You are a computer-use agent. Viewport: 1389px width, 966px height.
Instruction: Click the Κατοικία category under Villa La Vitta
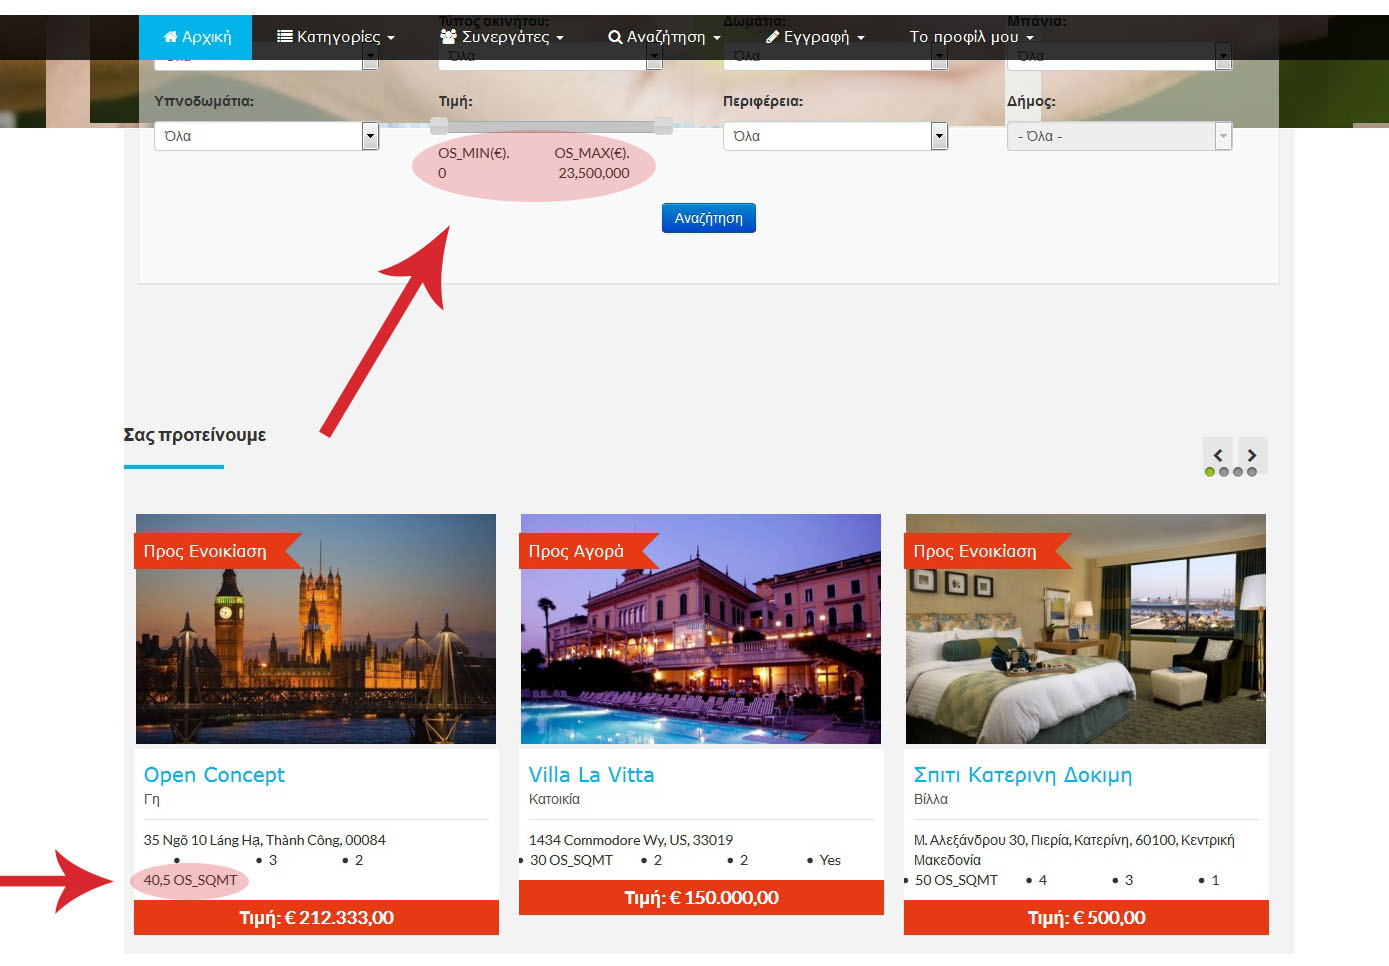click(554, 799)
